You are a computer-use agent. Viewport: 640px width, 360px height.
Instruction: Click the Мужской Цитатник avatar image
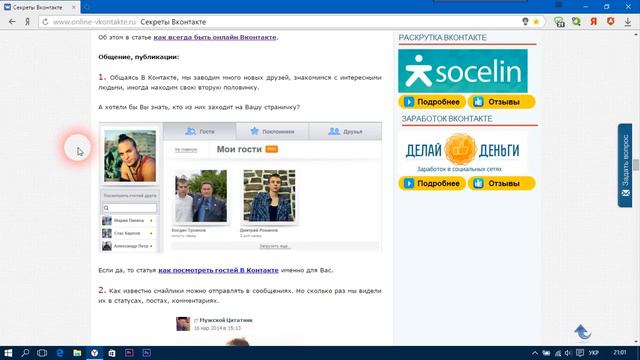click(183, 324)
